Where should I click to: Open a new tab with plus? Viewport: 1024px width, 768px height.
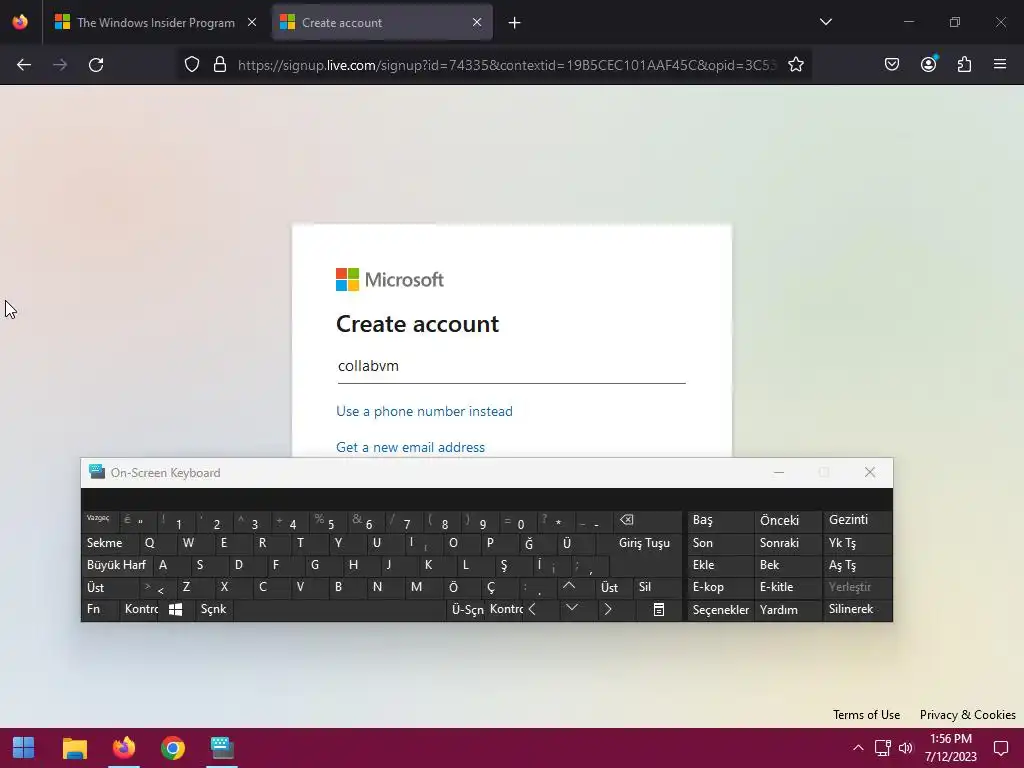click(515, 23)
